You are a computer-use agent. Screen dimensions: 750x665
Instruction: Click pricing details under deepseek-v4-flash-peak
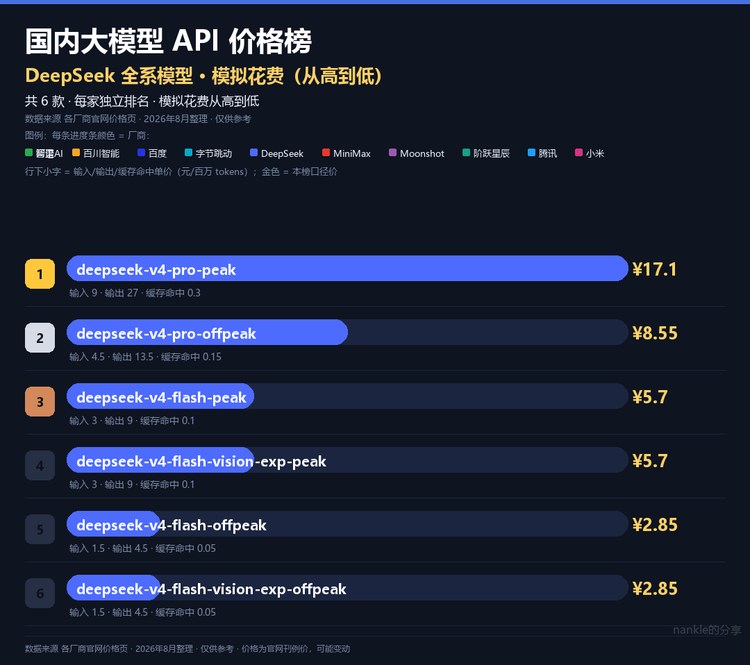(132, 421)
